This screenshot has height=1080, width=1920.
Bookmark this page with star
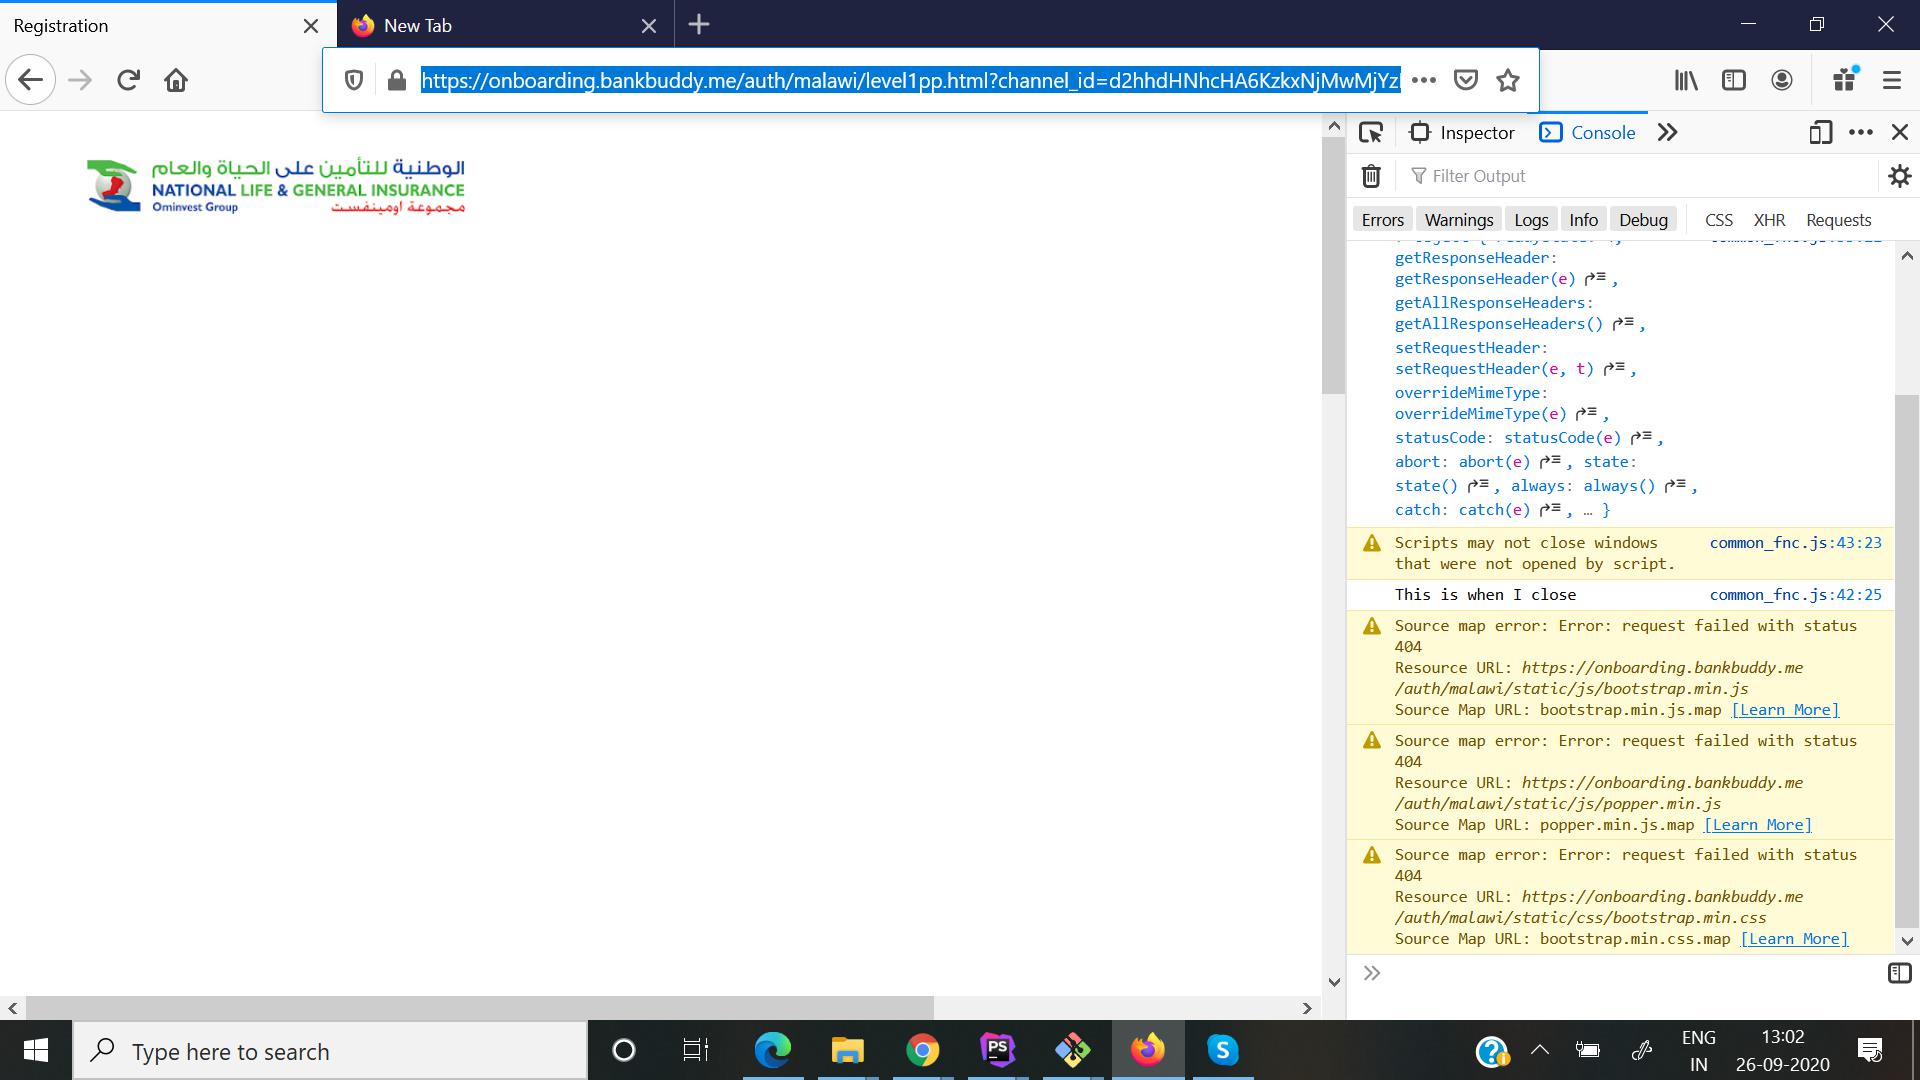pos(1508,80)
